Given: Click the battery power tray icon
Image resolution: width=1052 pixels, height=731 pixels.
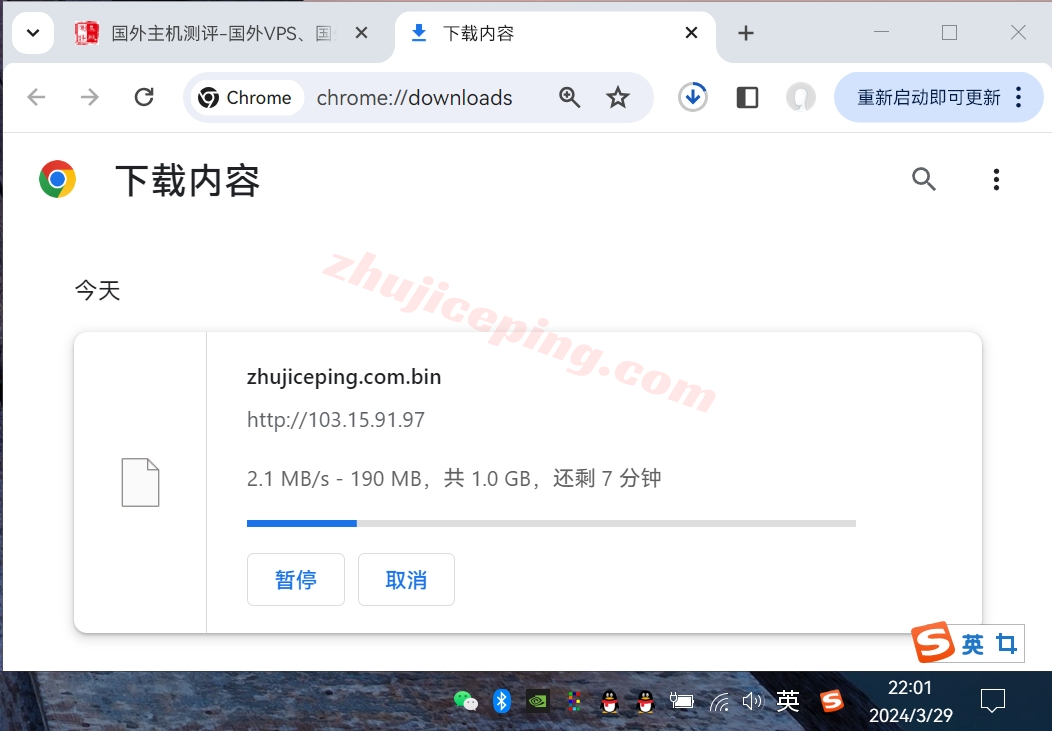Looking at the screenshot, I should click(x=681, y=701).
